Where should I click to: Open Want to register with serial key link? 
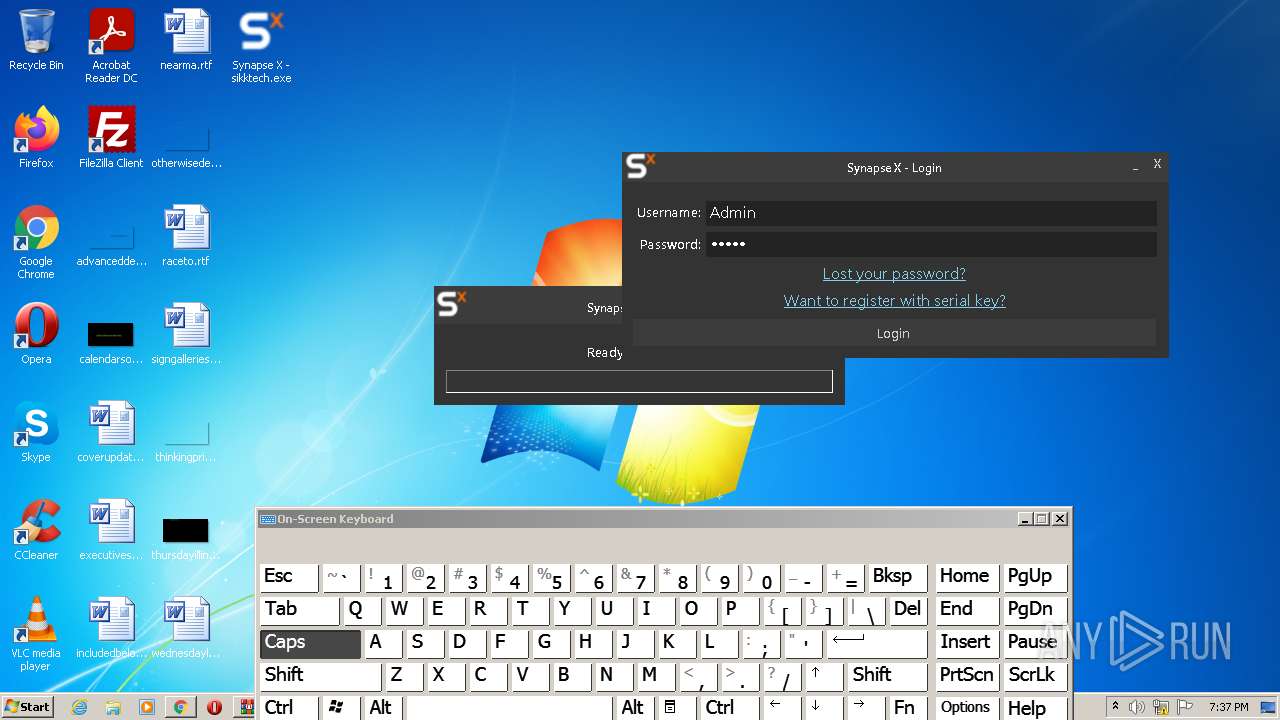click(894, 301)
